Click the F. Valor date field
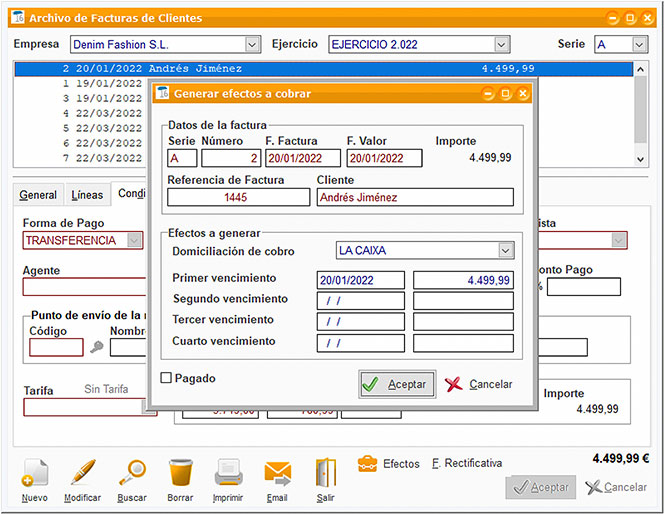 (x=385, y=158)
